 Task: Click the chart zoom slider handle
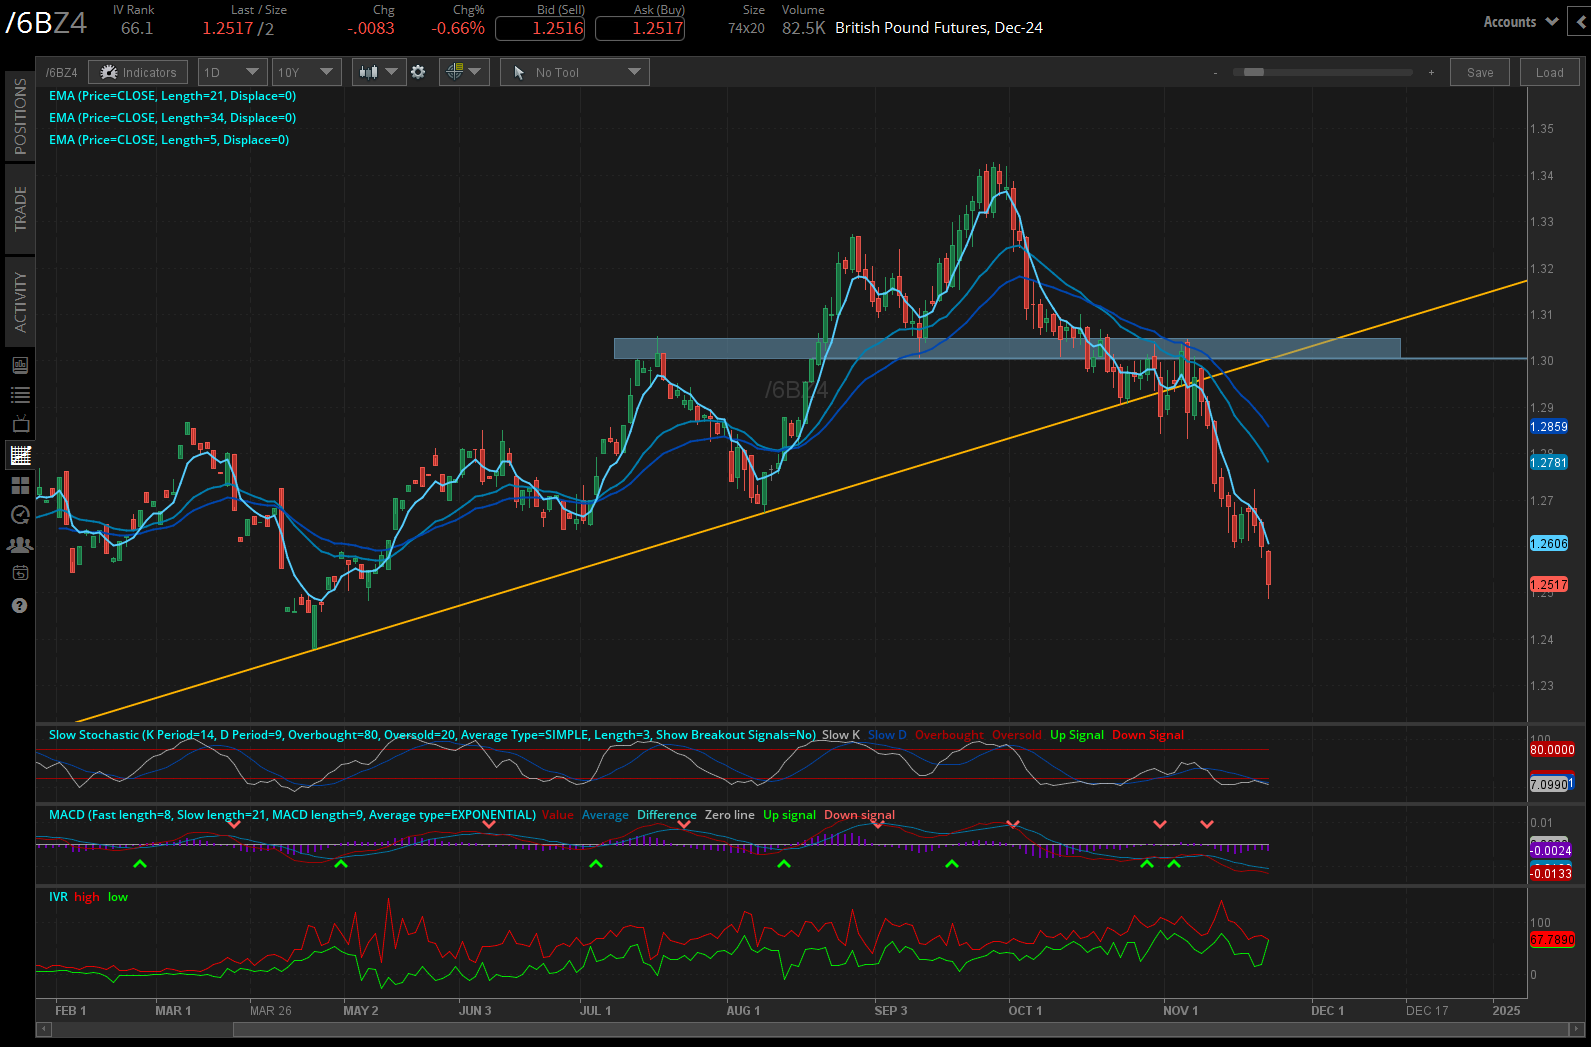pos(1253,72)
